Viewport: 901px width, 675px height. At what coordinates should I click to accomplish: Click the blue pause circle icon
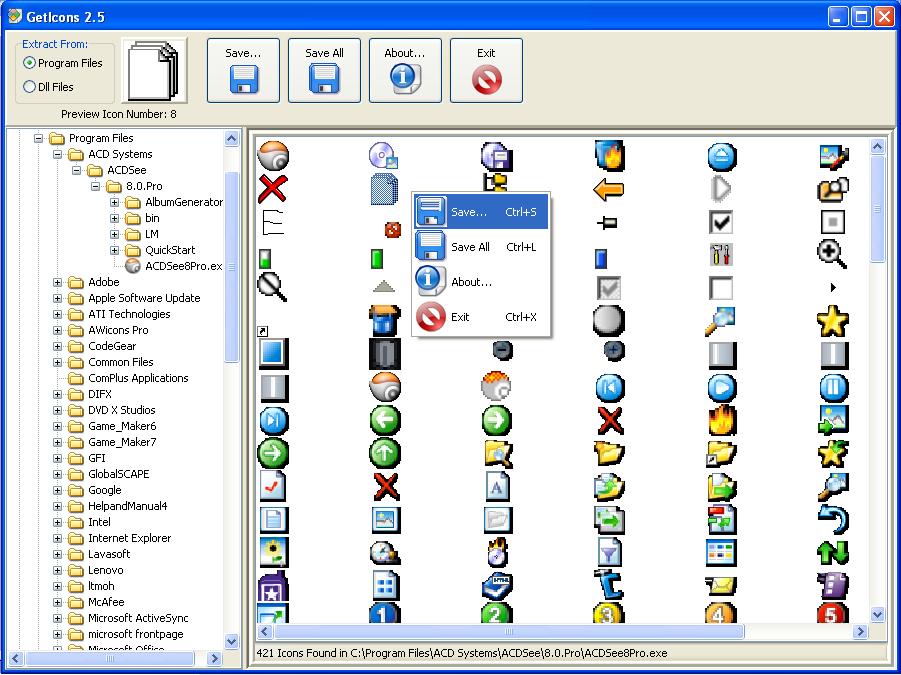(x=833, y=388)
